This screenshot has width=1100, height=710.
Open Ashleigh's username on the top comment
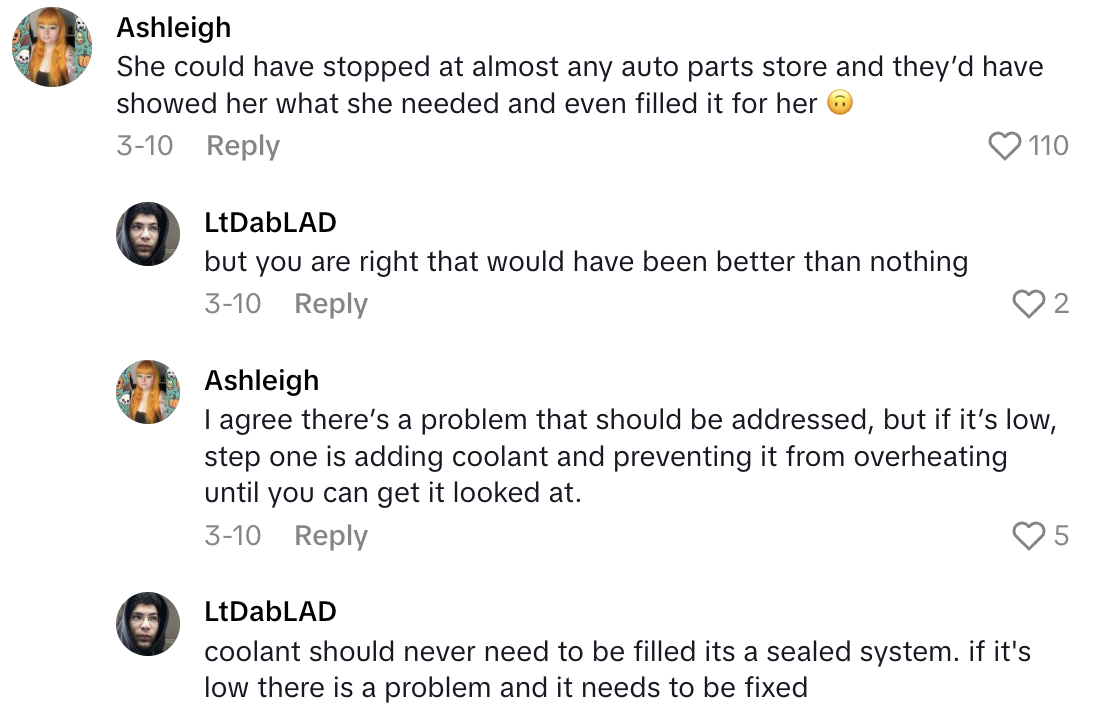click(x=174, y=27)
